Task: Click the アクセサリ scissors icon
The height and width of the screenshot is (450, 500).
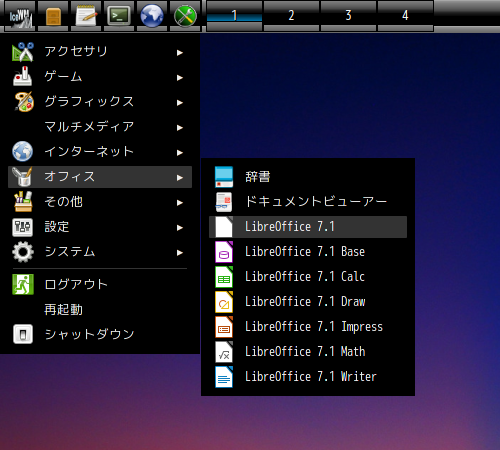Action: pyautogui.click(x=23, y=52)
